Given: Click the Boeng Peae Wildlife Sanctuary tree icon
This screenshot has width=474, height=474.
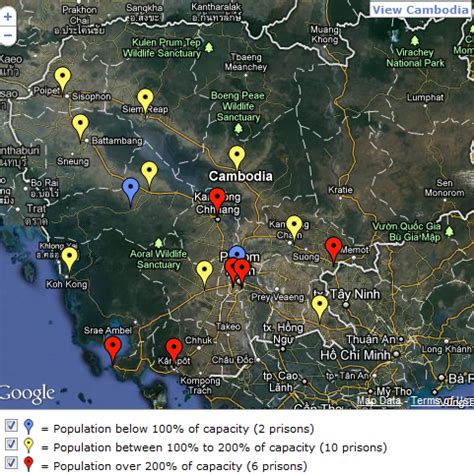Looking at the screenshot, I should (238, 128).
